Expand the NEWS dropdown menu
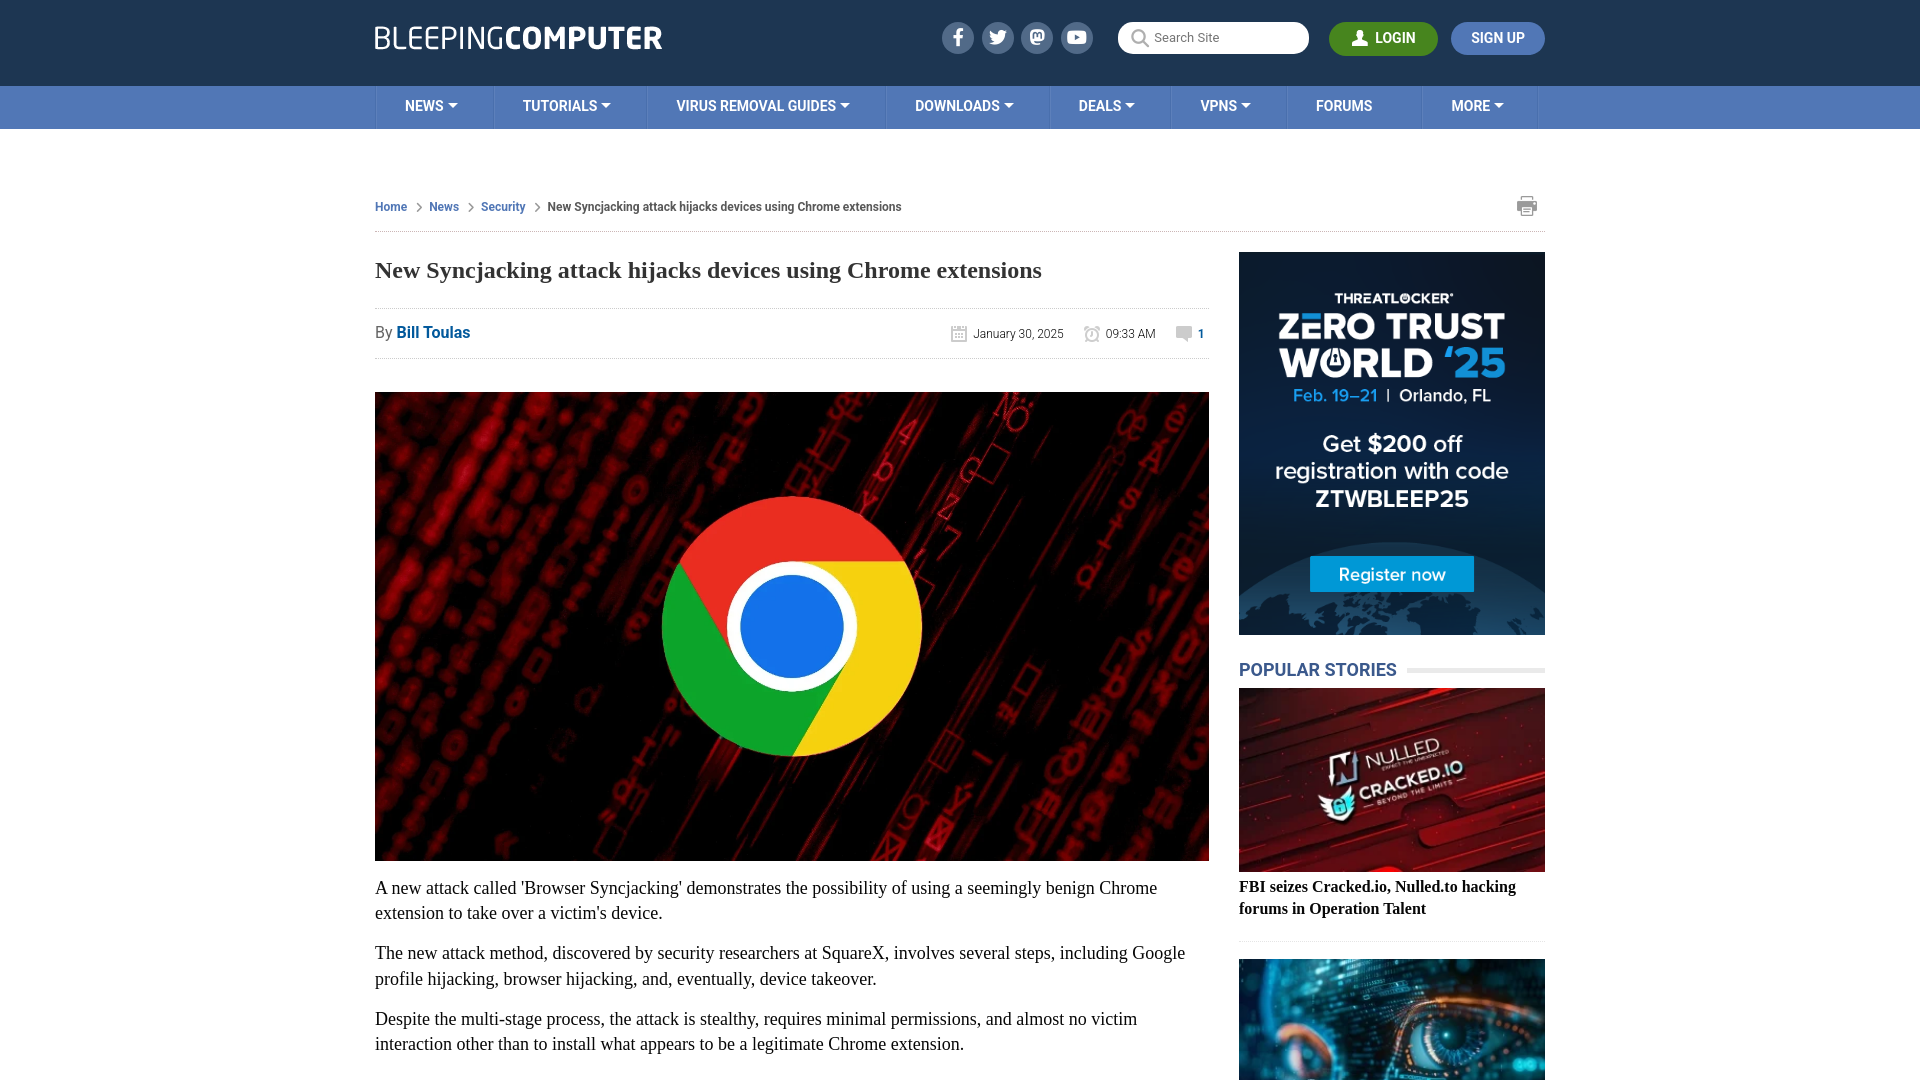 (x=431, y=105)
